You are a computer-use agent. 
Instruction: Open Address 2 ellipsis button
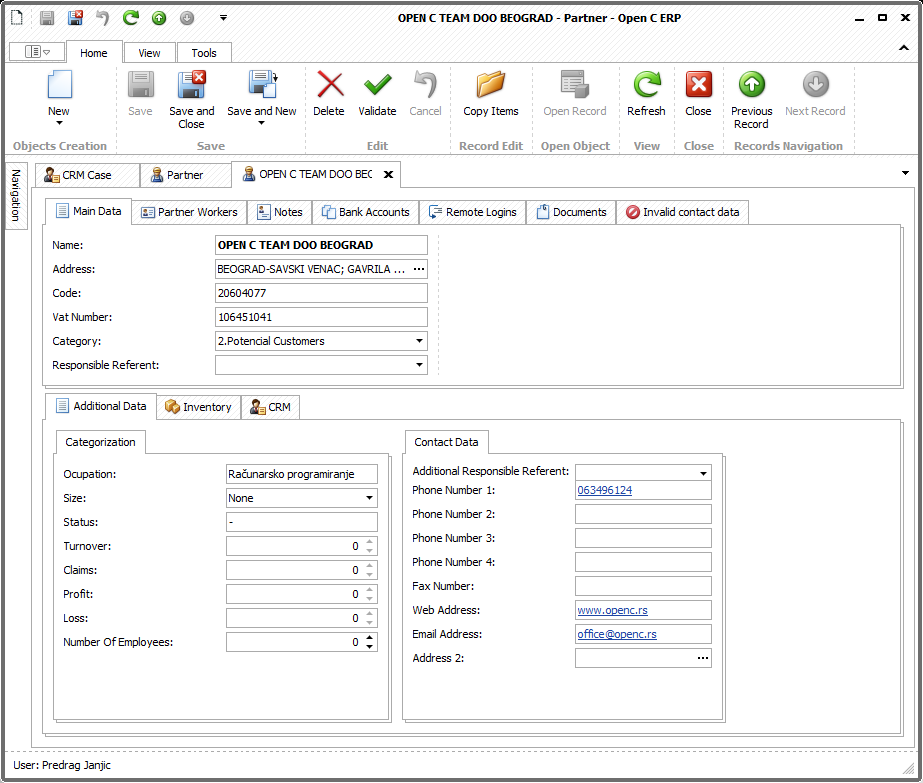point(703,658)
